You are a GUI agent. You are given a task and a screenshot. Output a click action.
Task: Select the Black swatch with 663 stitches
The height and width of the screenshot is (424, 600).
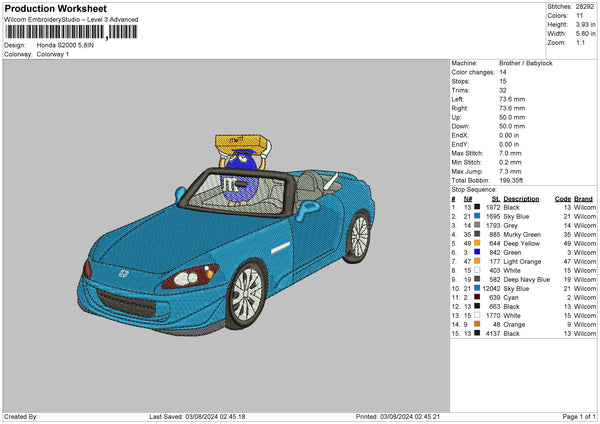477,306
